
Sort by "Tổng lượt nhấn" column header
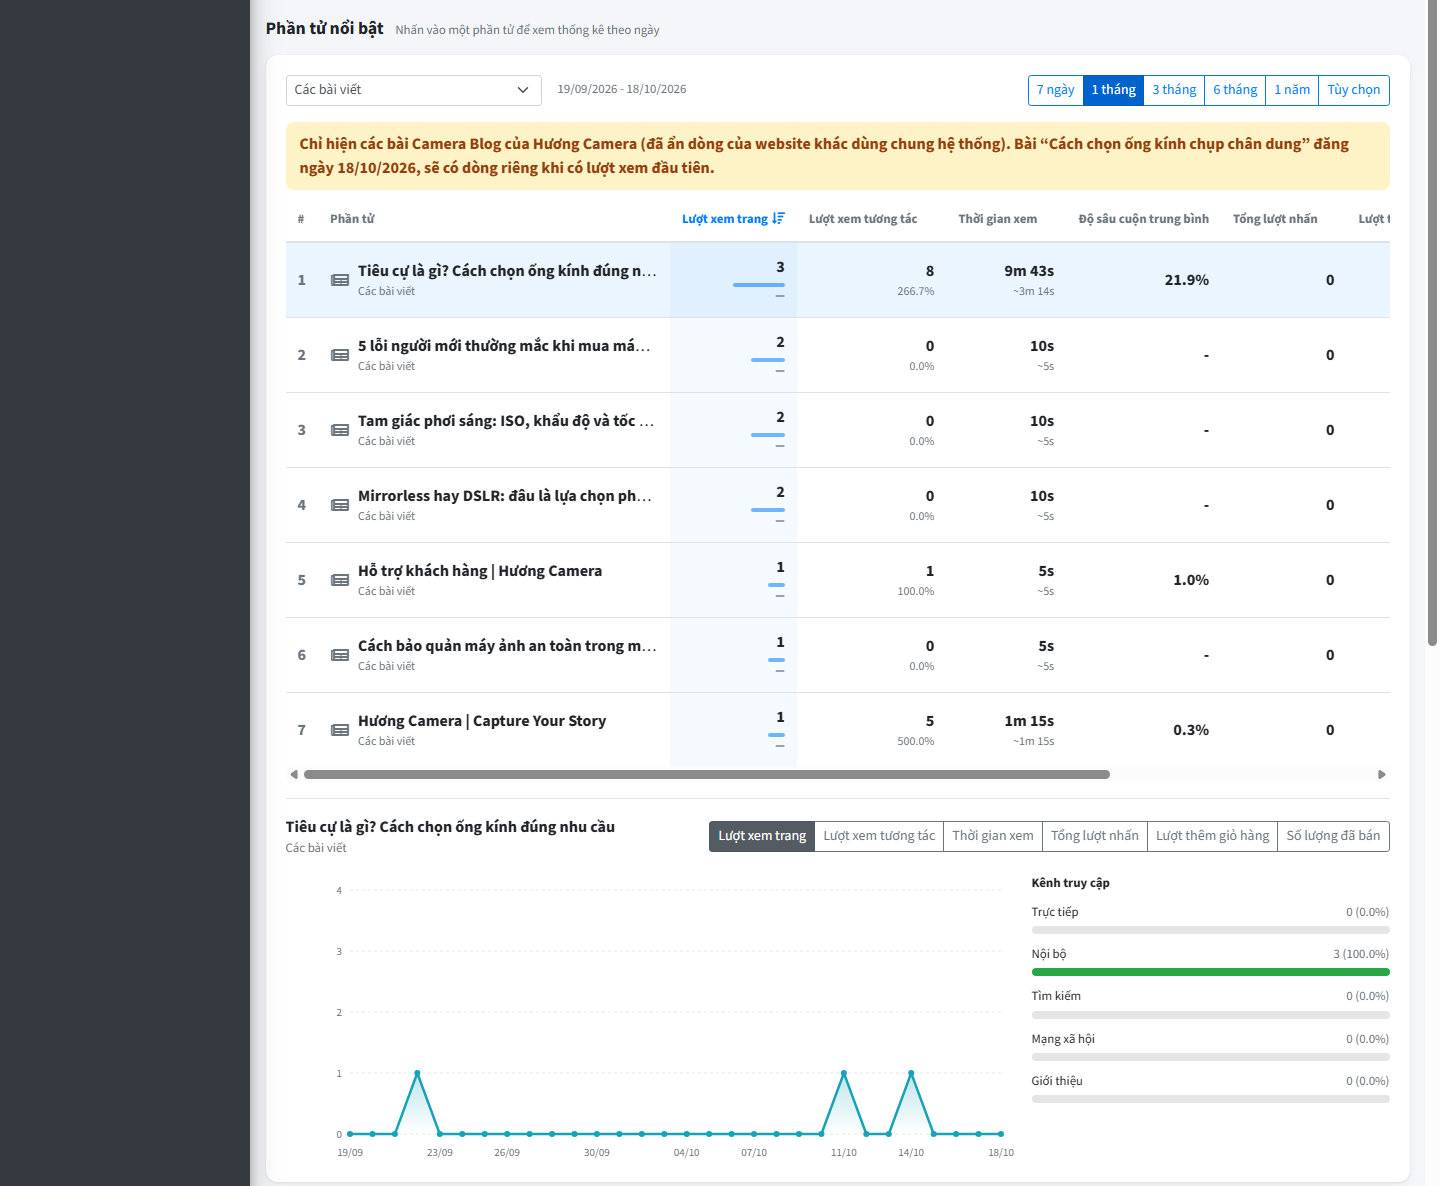coord(1275,219)
